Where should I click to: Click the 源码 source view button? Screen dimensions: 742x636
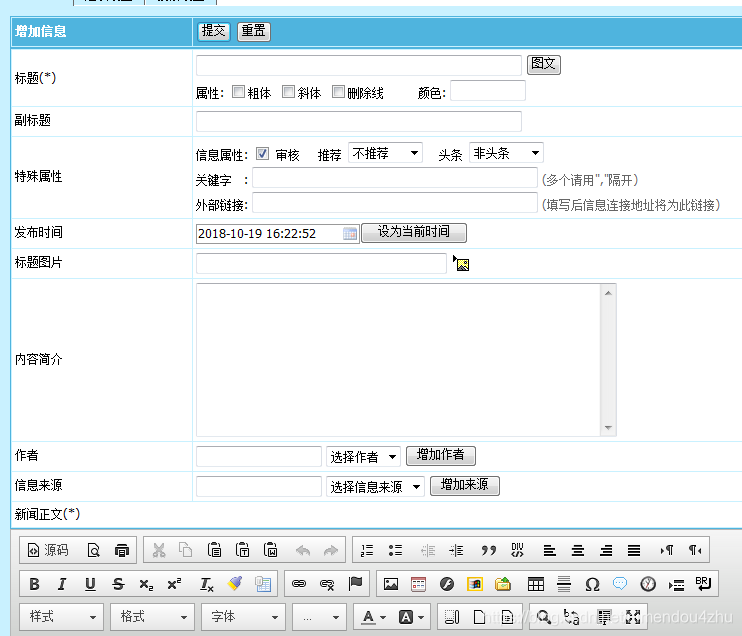[48, 550]
